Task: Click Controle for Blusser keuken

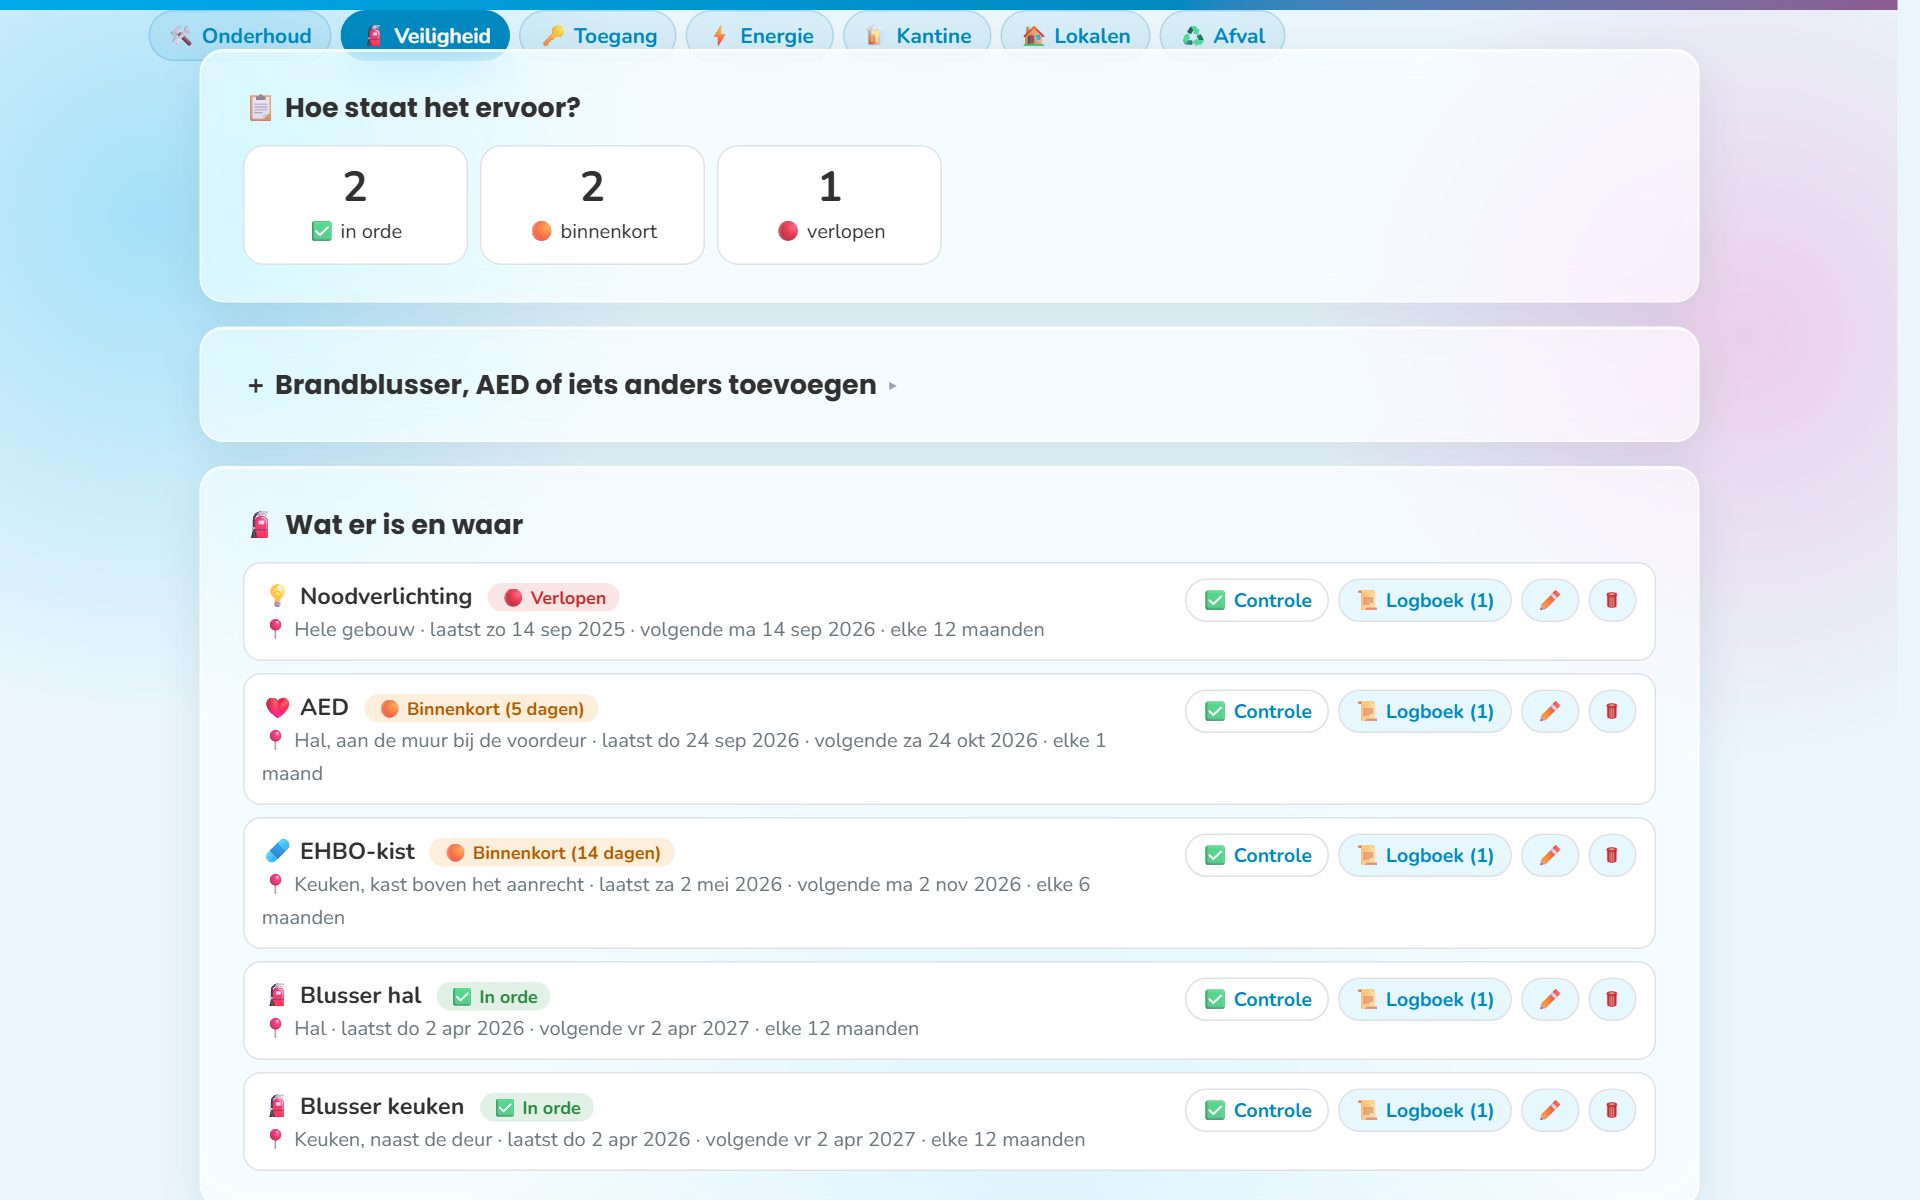Action: click(1257, 1110)
